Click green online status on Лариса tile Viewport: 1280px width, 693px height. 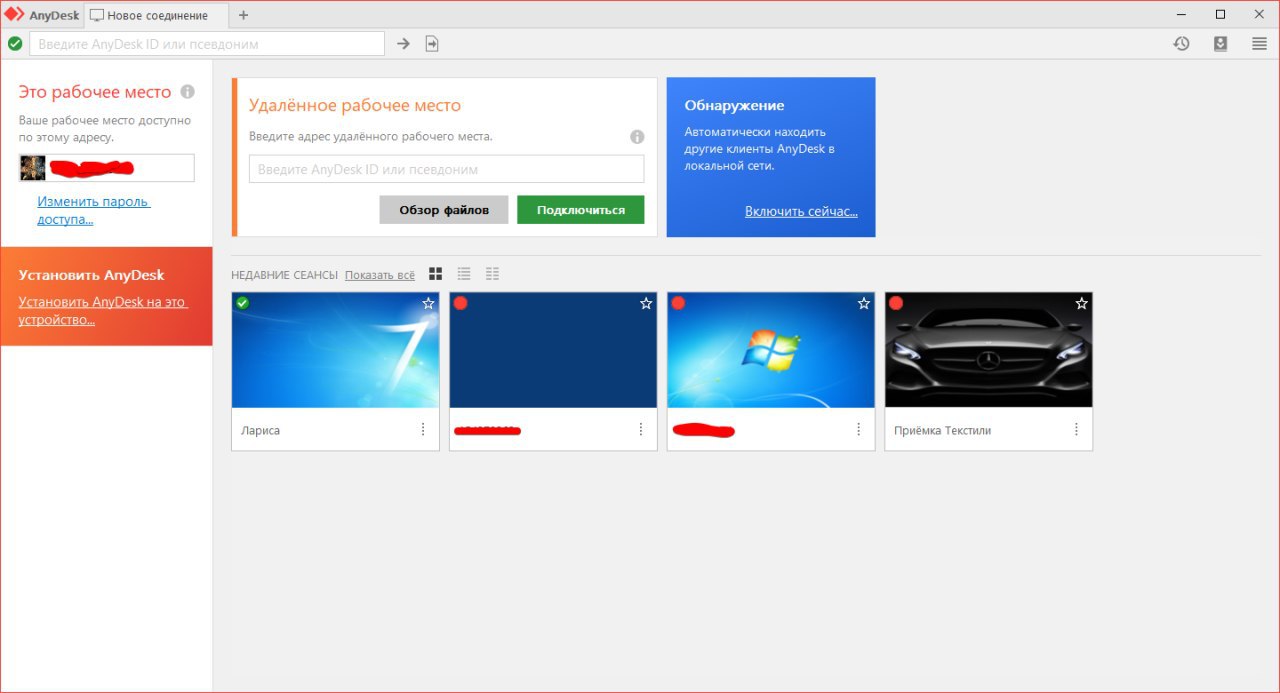[x=242, y=303]
